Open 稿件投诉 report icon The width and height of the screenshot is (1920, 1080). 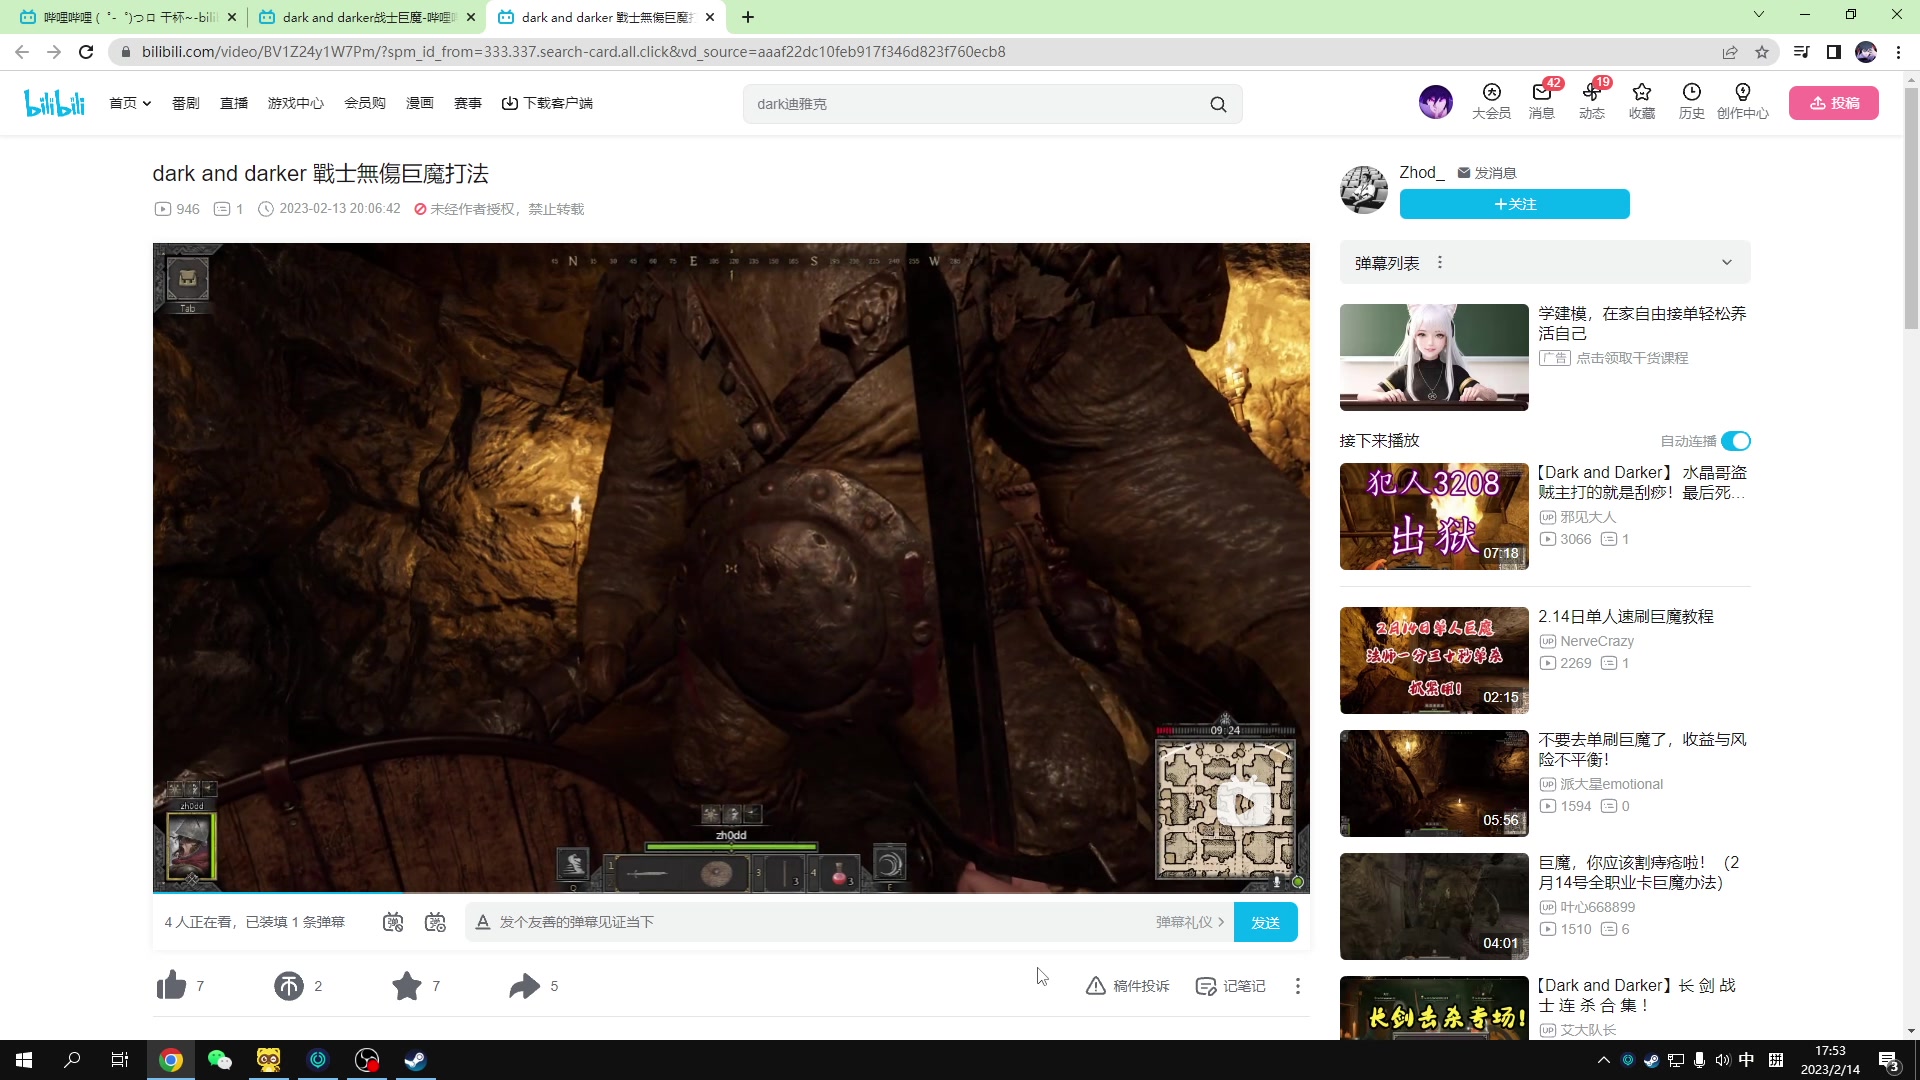[x=1127, y=986]
